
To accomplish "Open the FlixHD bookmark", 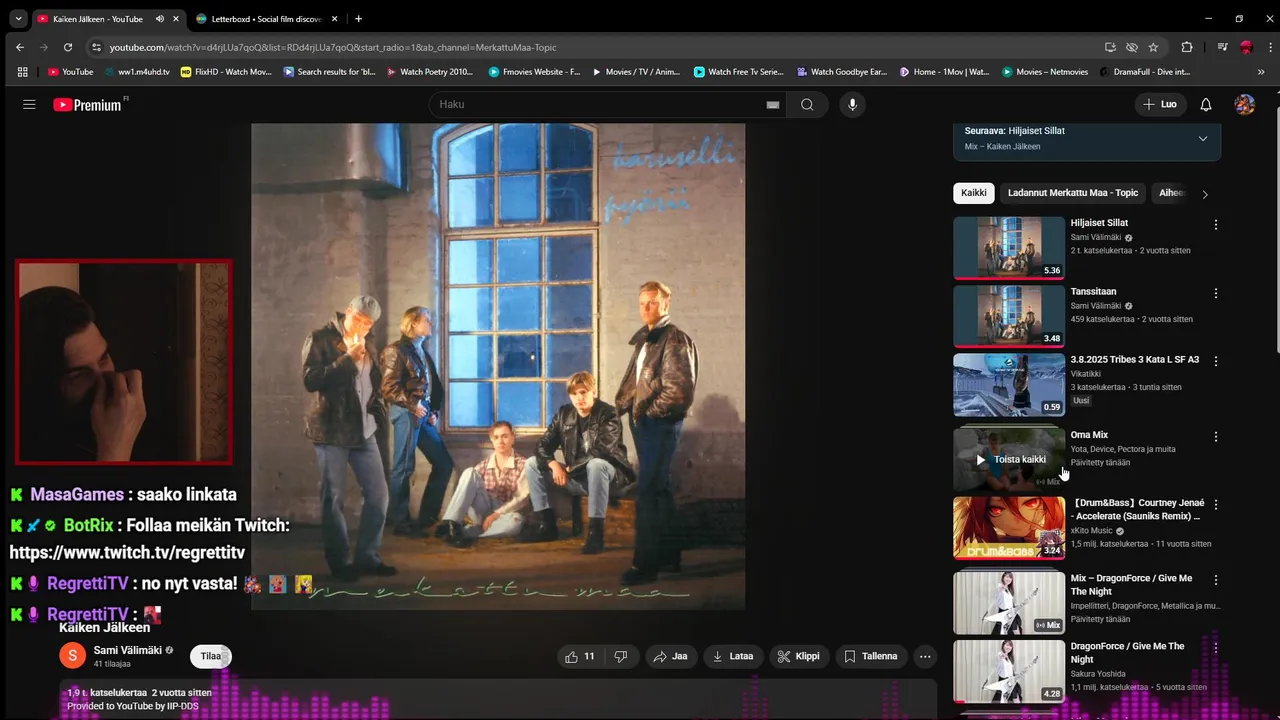I will pos(226,72).
